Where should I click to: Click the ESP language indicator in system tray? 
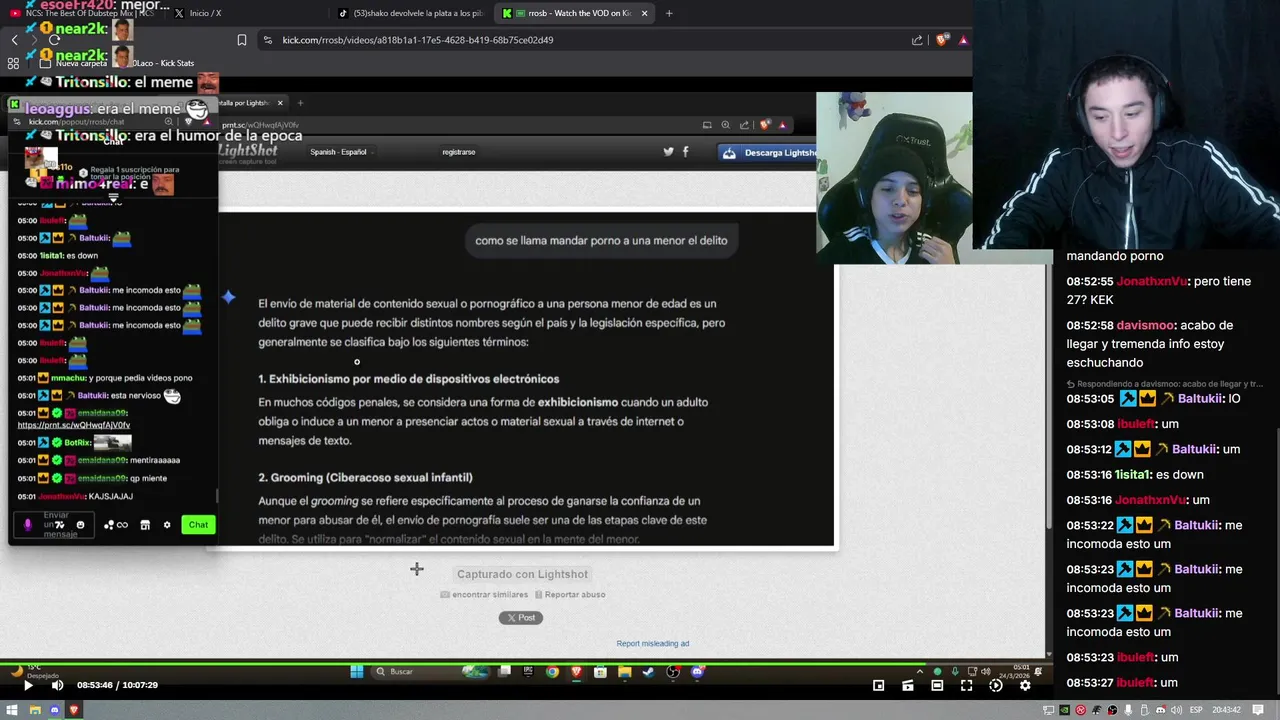[x=1195, y=710]
